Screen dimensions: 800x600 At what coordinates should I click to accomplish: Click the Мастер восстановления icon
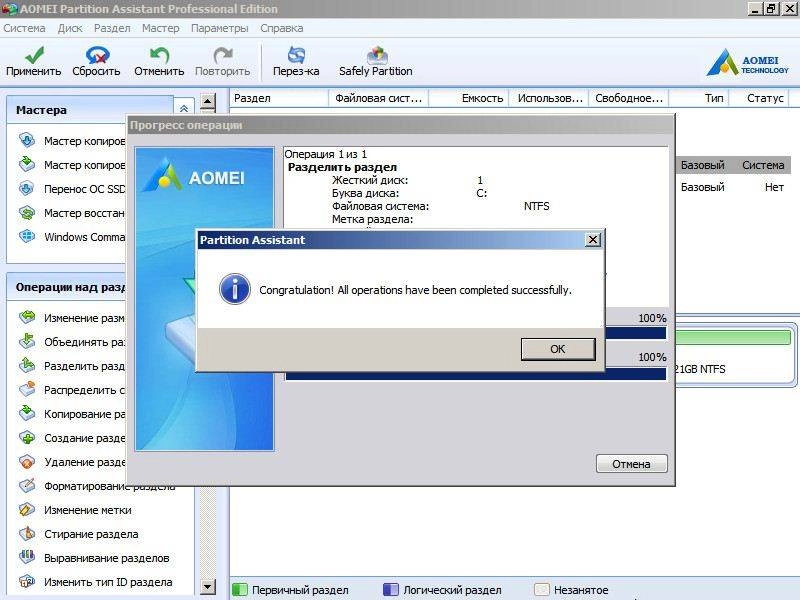(27, 212)
